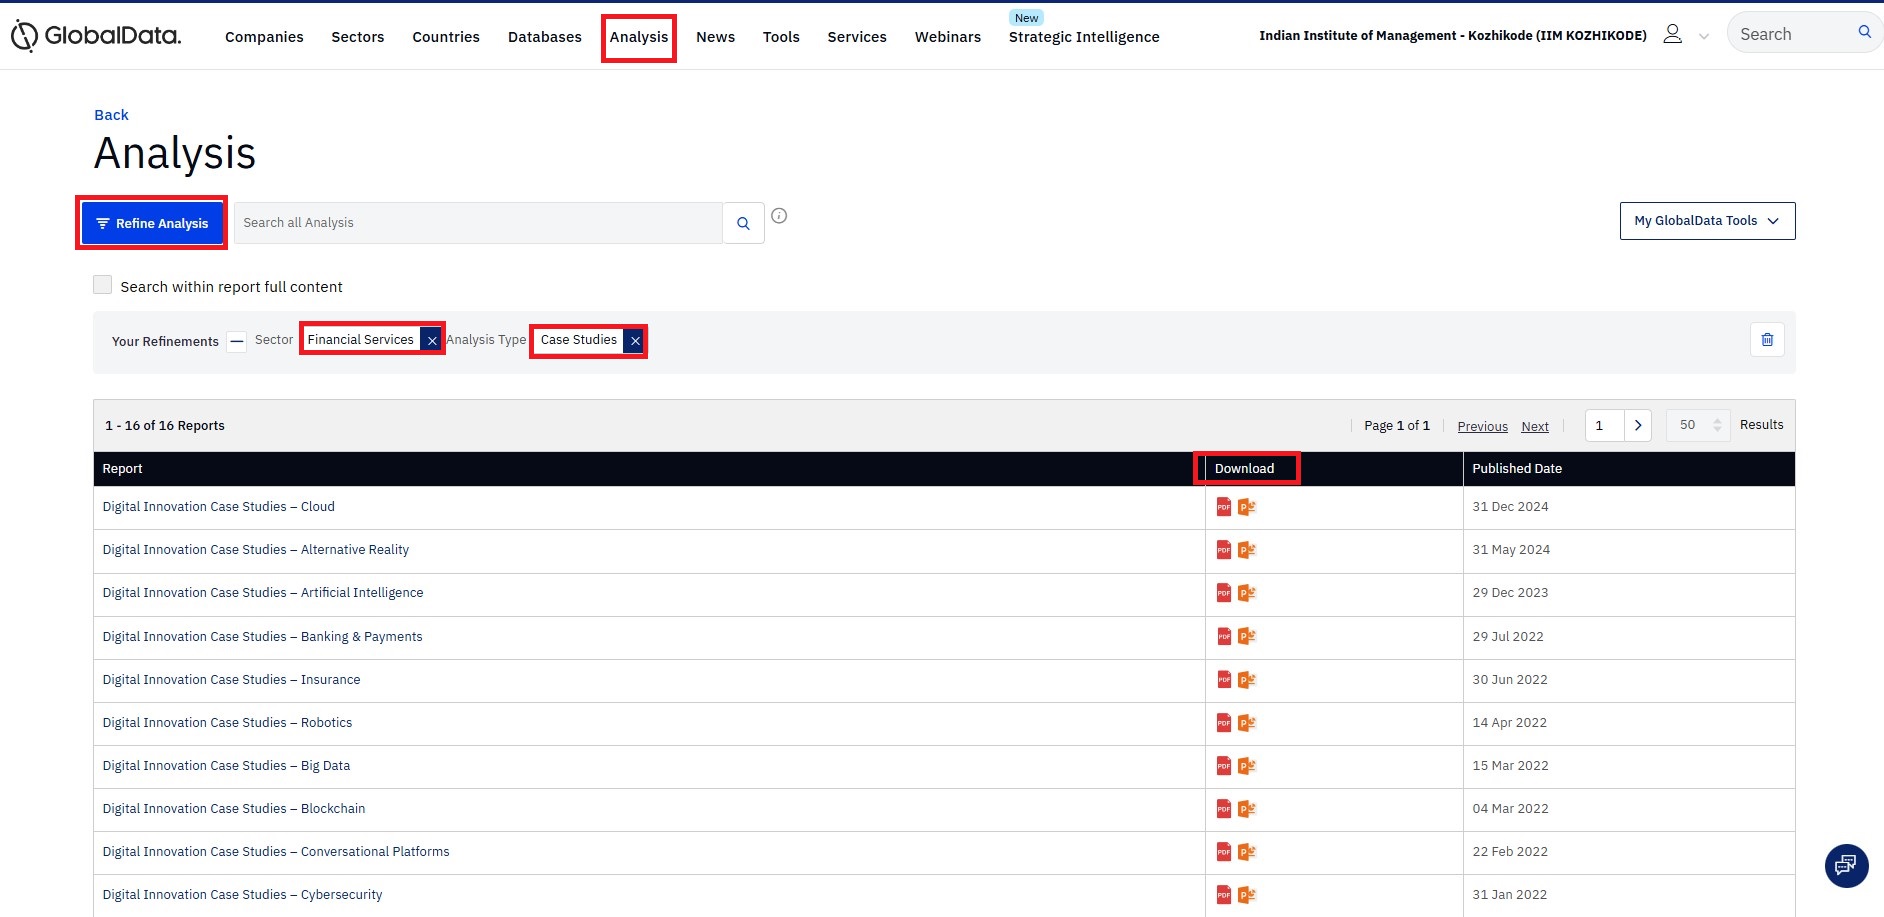The height and width of the screenshot is (917, 1884).
Task: Remove the Case Studies filter tag
Action: (635, 341)
